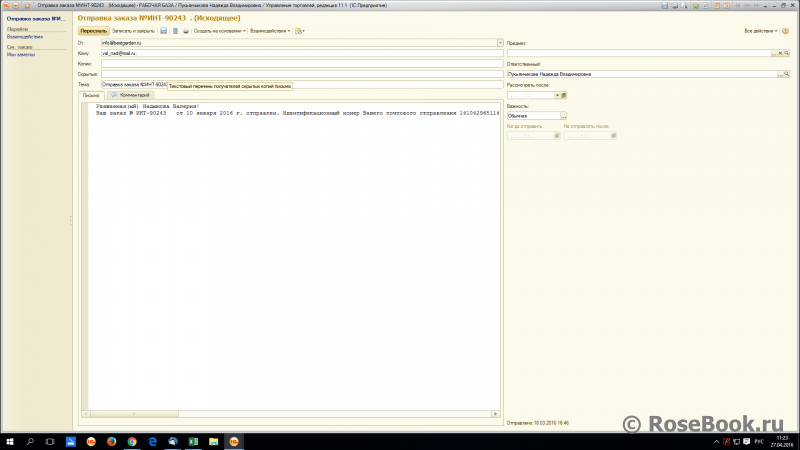
Task: Open the Windows Start menu
Action: [9, 440]
